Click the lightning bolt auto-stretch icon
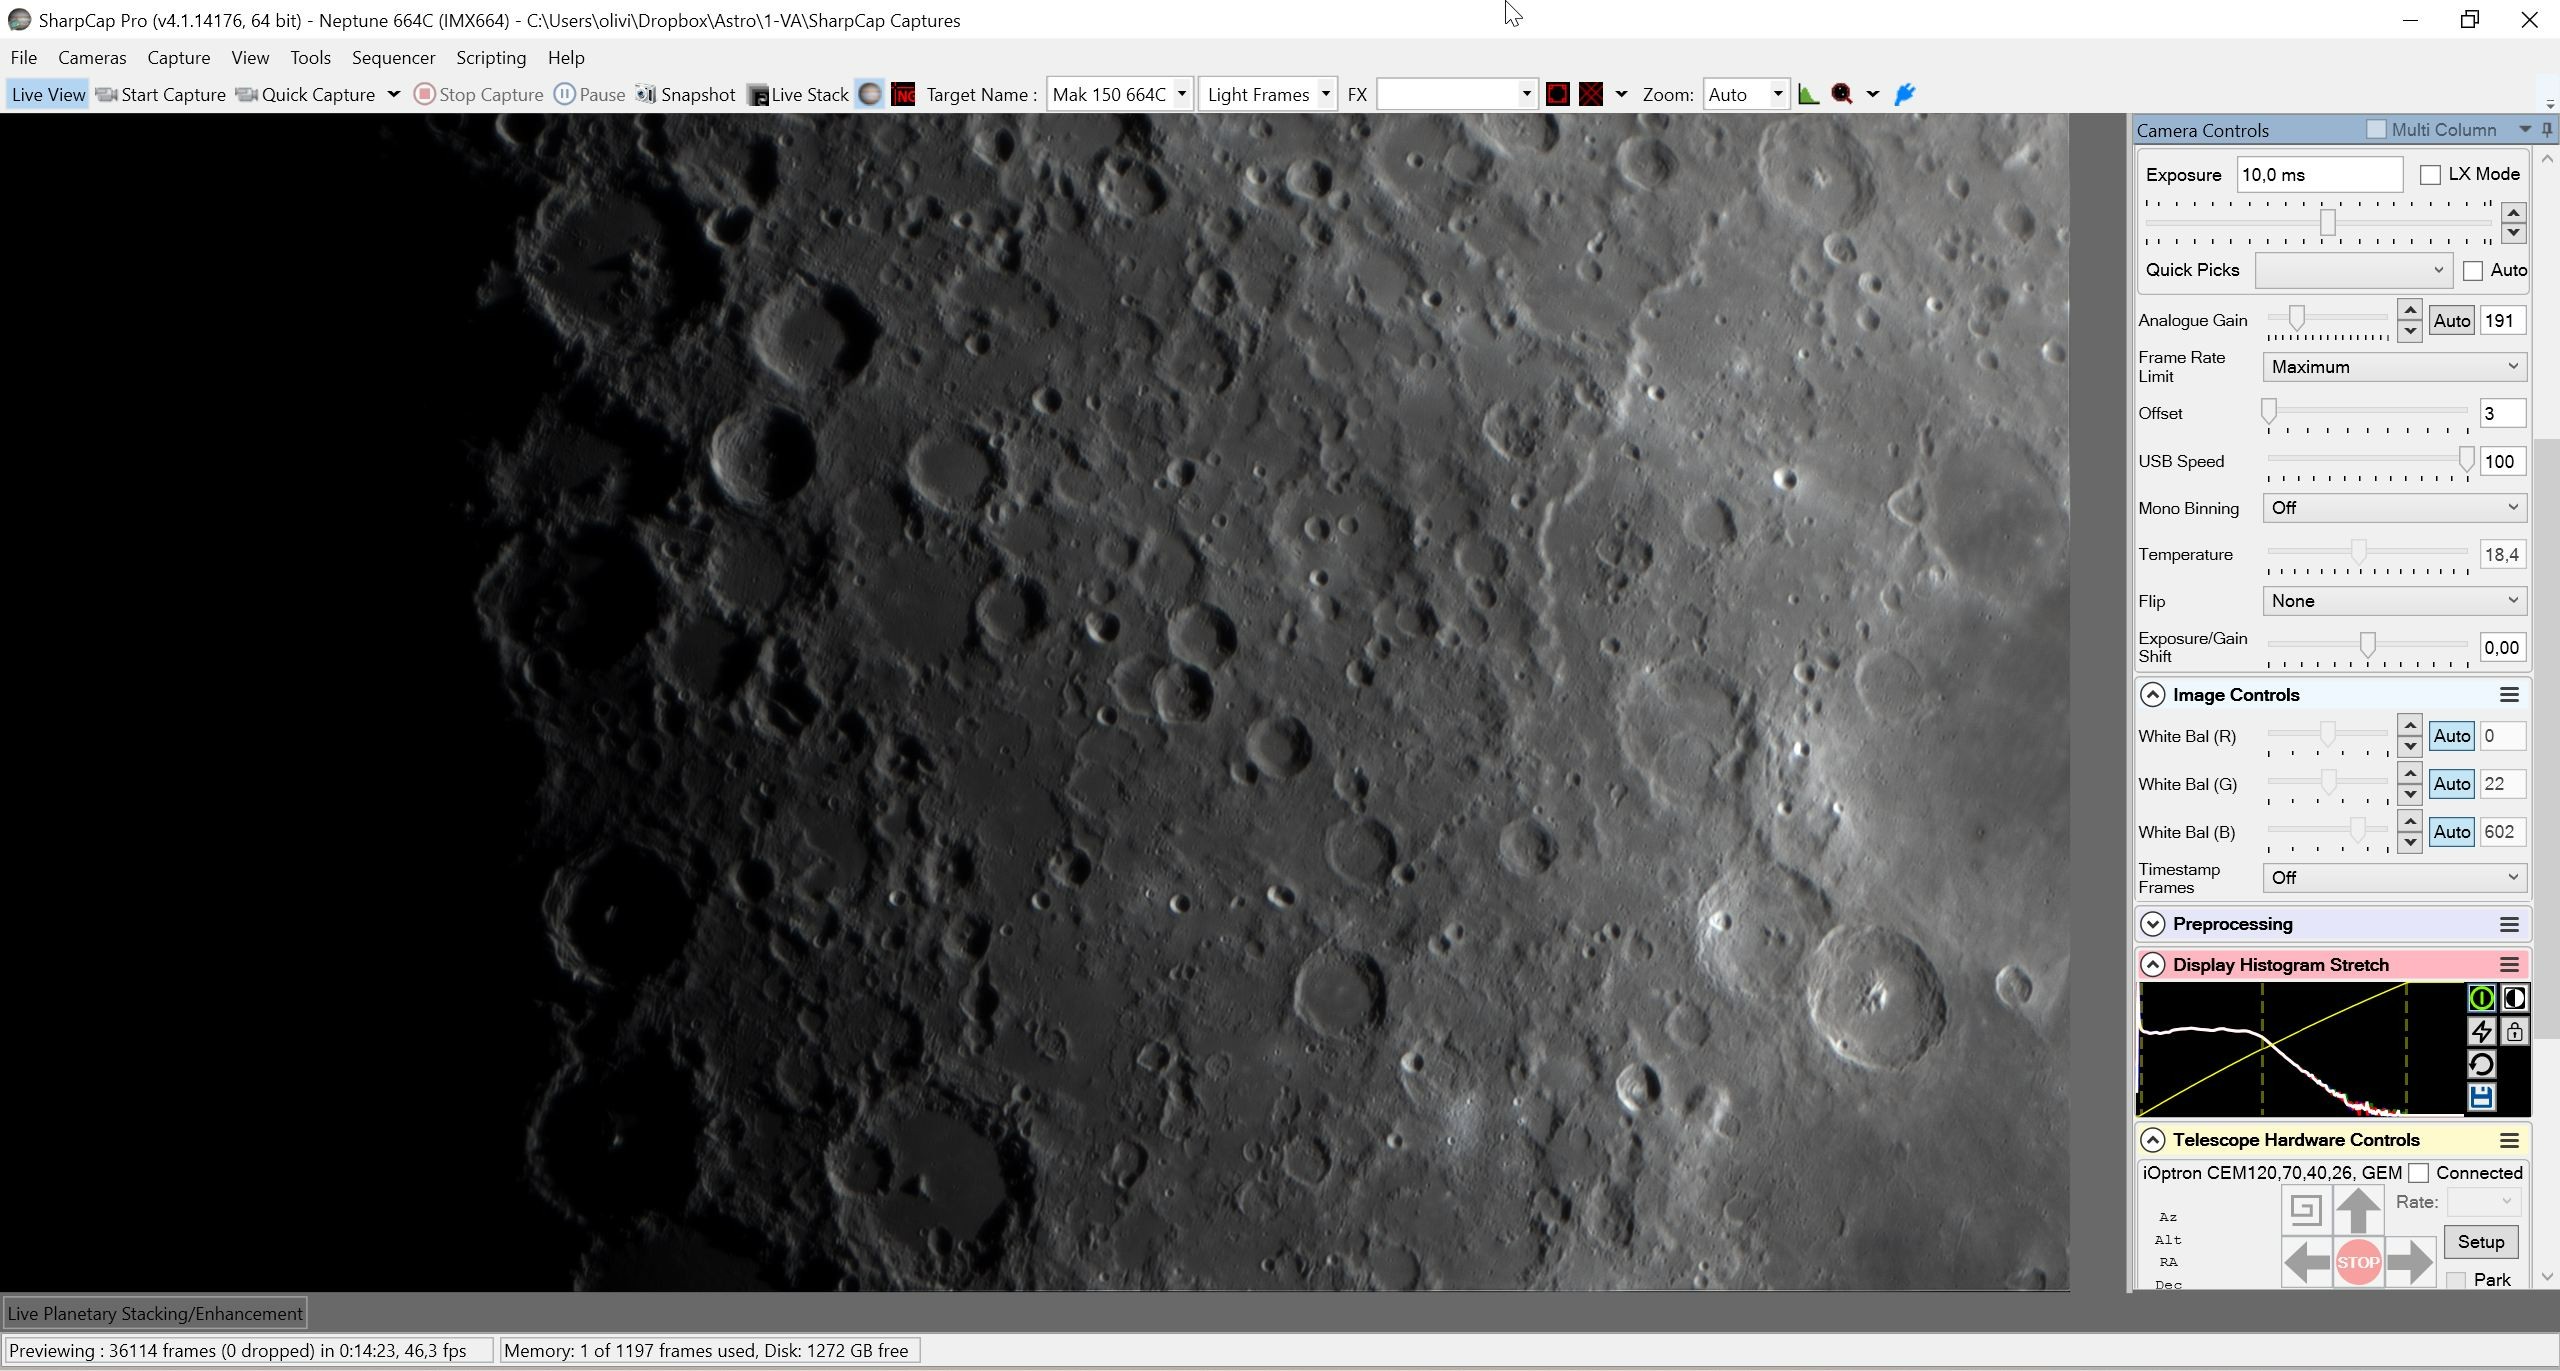This screenshot has width=2560, height=1371. point(2481,1031)
